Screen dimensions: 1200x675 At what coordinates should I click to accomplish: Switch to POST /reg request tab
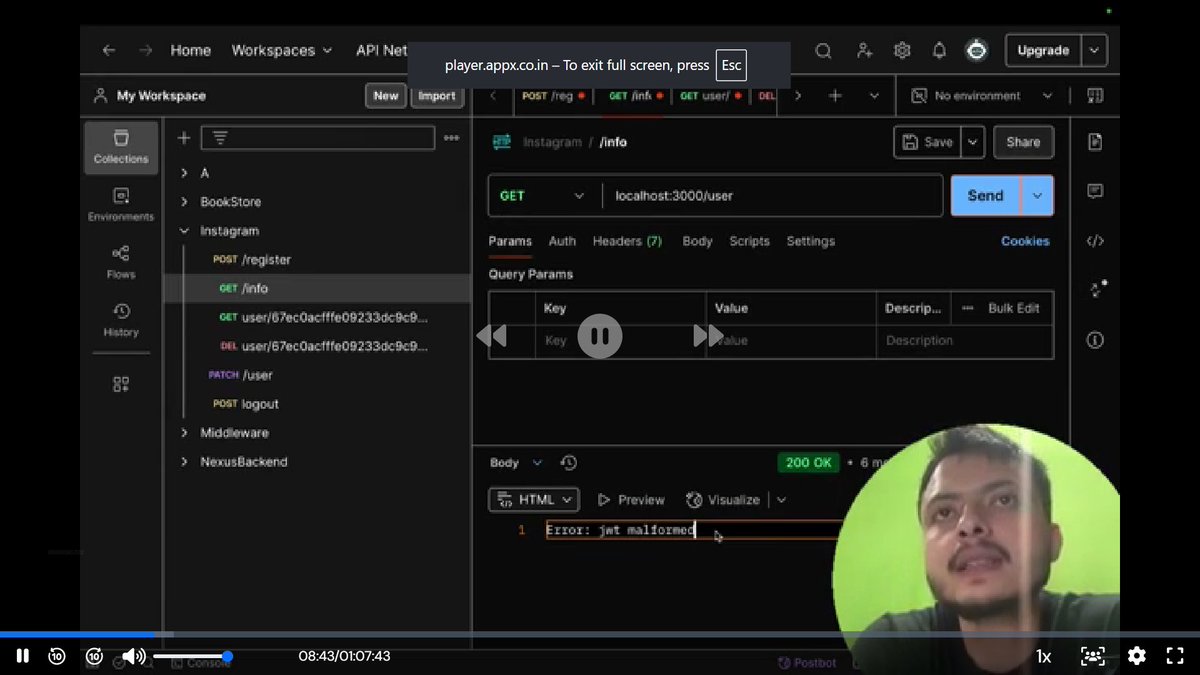click(553, 96)
